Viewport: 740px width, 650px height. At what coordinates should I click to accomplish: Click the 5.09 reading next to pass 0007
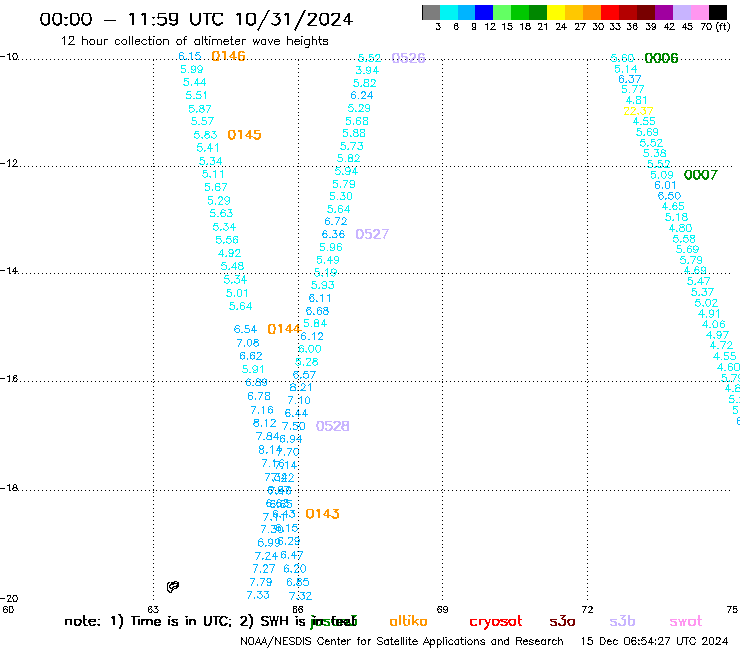(x=662, y=175)
